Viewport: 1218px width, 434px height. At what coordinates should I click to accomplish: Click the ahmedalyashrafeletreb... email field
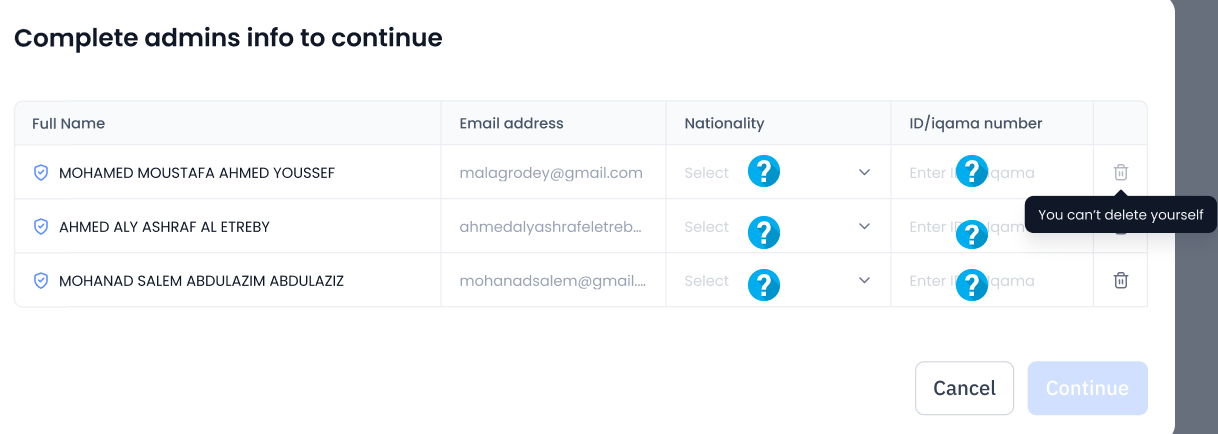[551, 227]
